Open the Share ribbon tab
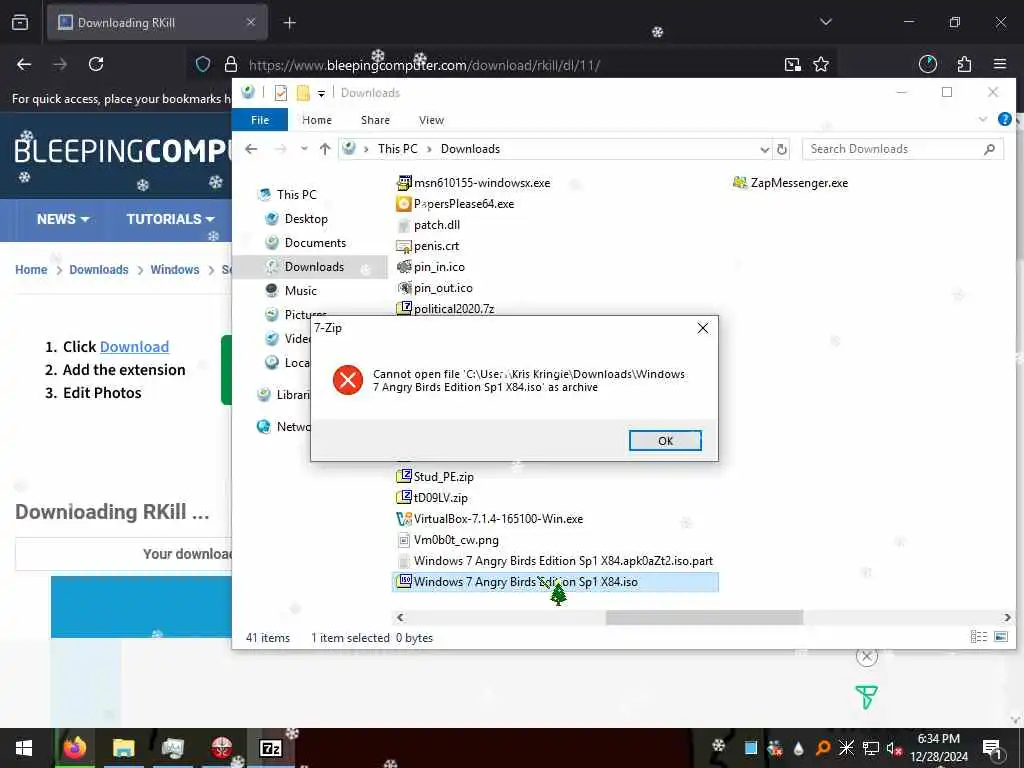This screenshot has height=768, width=1024. coord(376,120)
